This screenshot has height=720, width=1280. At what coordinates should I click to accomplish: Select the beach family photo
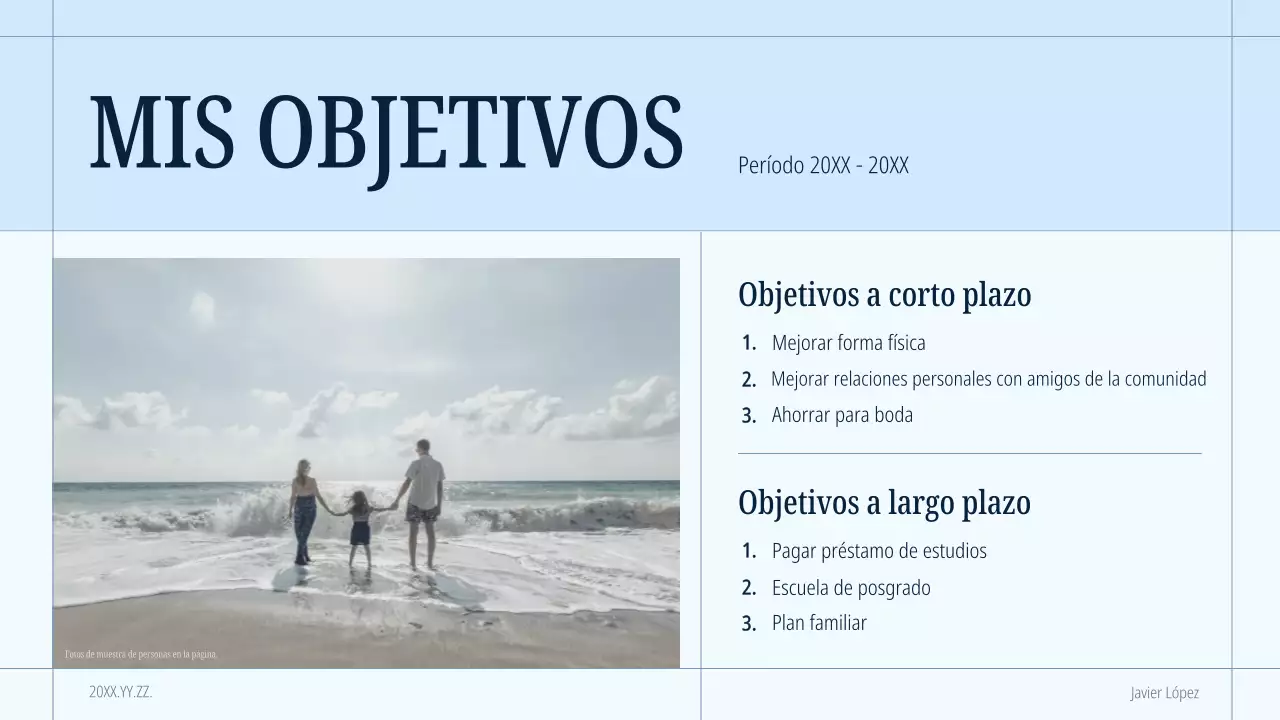tap(366, 460)
